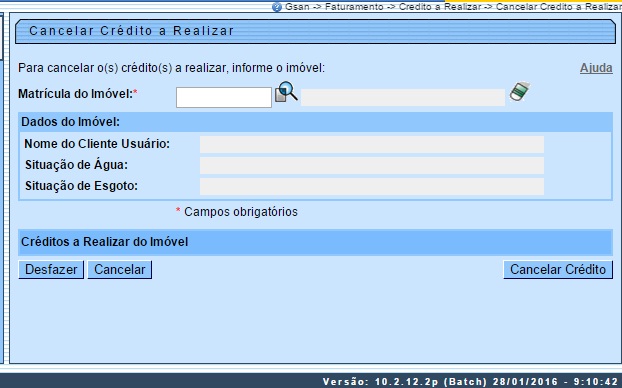This screenshot has height=388, width=622.
Task: Click the breadcrumb path Gsan Faturamento text
Action: 453,7
